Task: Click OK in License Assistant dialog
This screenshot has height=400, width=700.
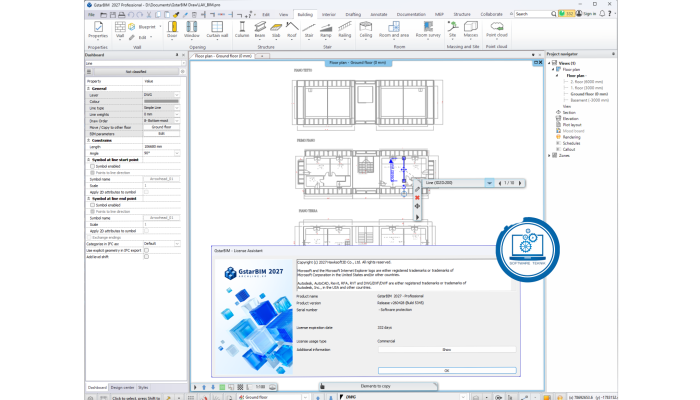Action: (447, 371)
